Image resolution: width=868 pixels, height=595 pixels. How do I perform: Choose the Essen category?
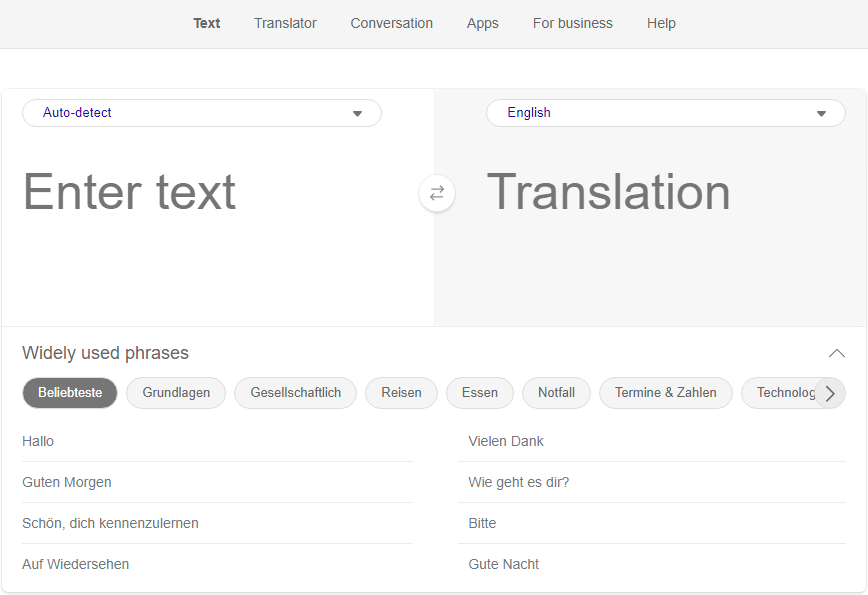[479, 393]
